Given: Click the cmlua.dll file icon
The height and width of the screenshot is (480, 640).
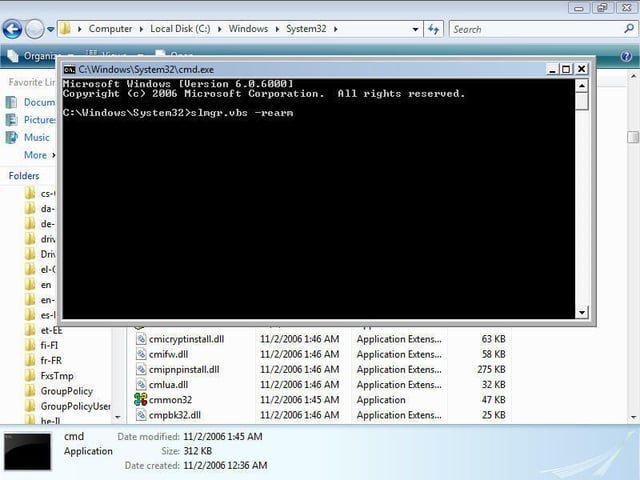Looking at the screenshot, I should 141,384.
